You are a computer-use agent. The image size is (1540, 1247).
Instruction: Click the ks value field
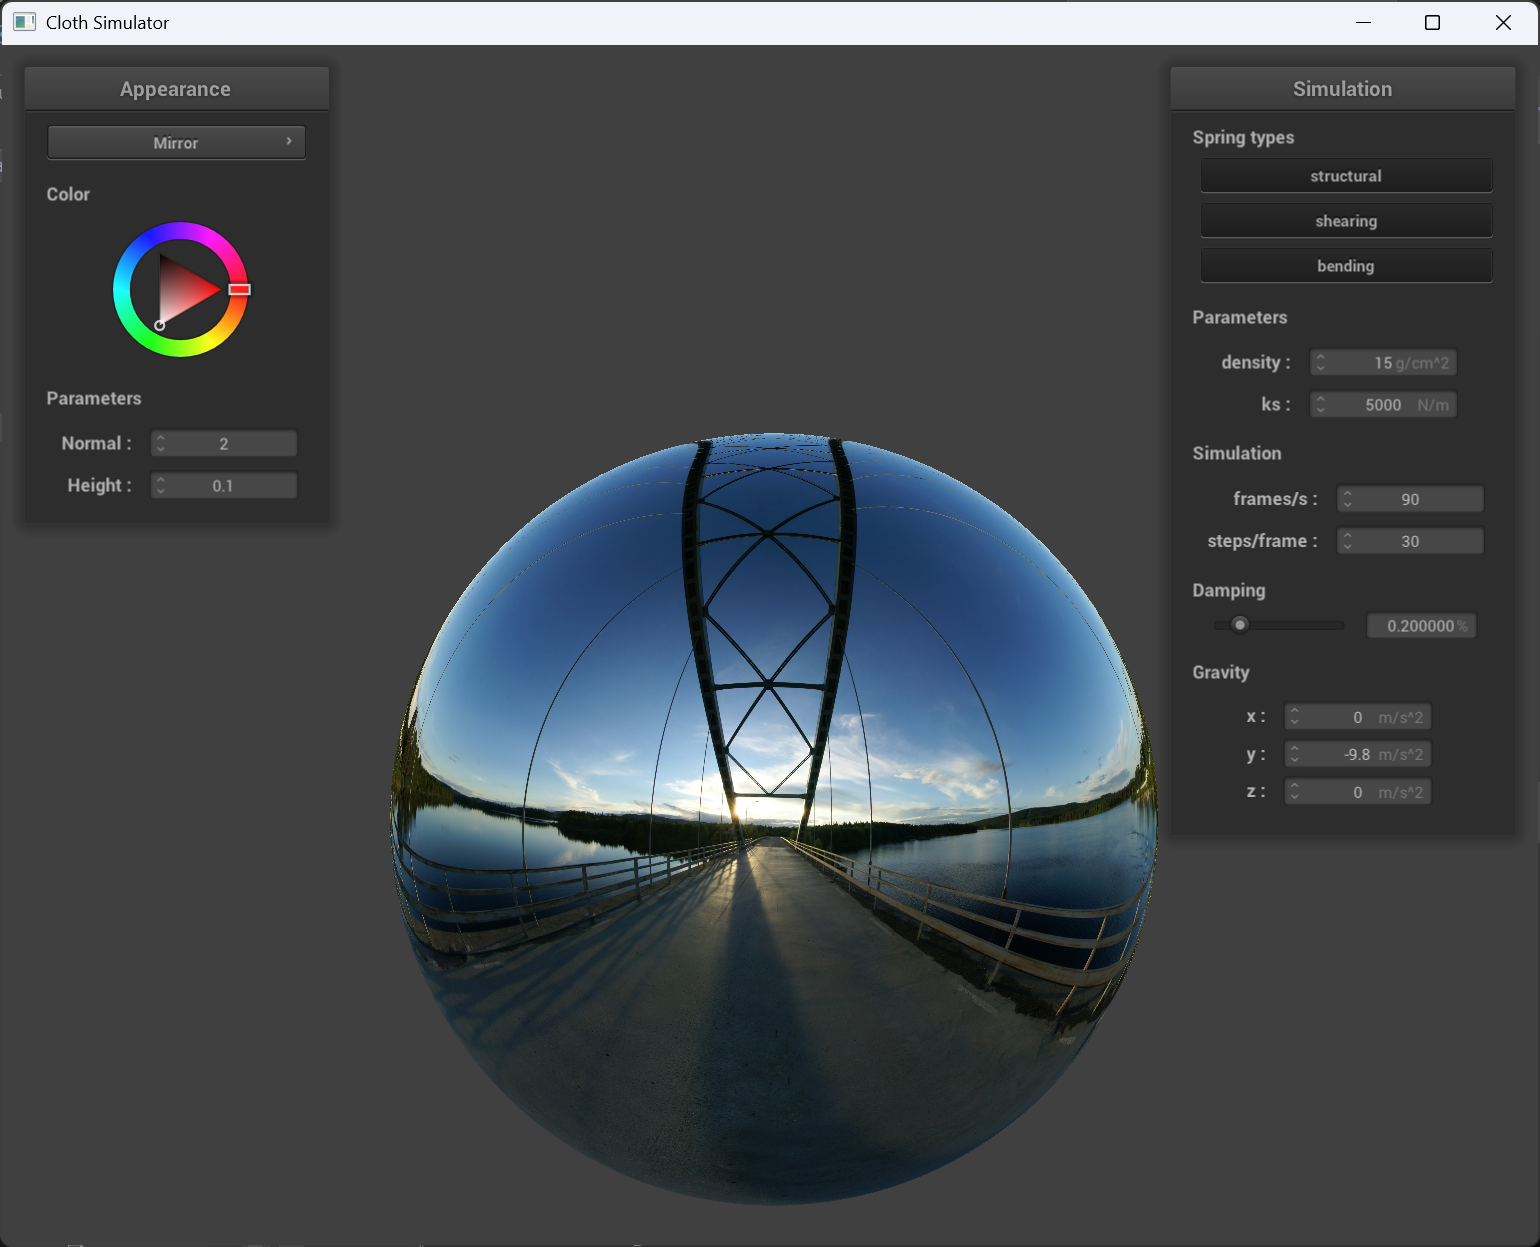point(1383,404)
